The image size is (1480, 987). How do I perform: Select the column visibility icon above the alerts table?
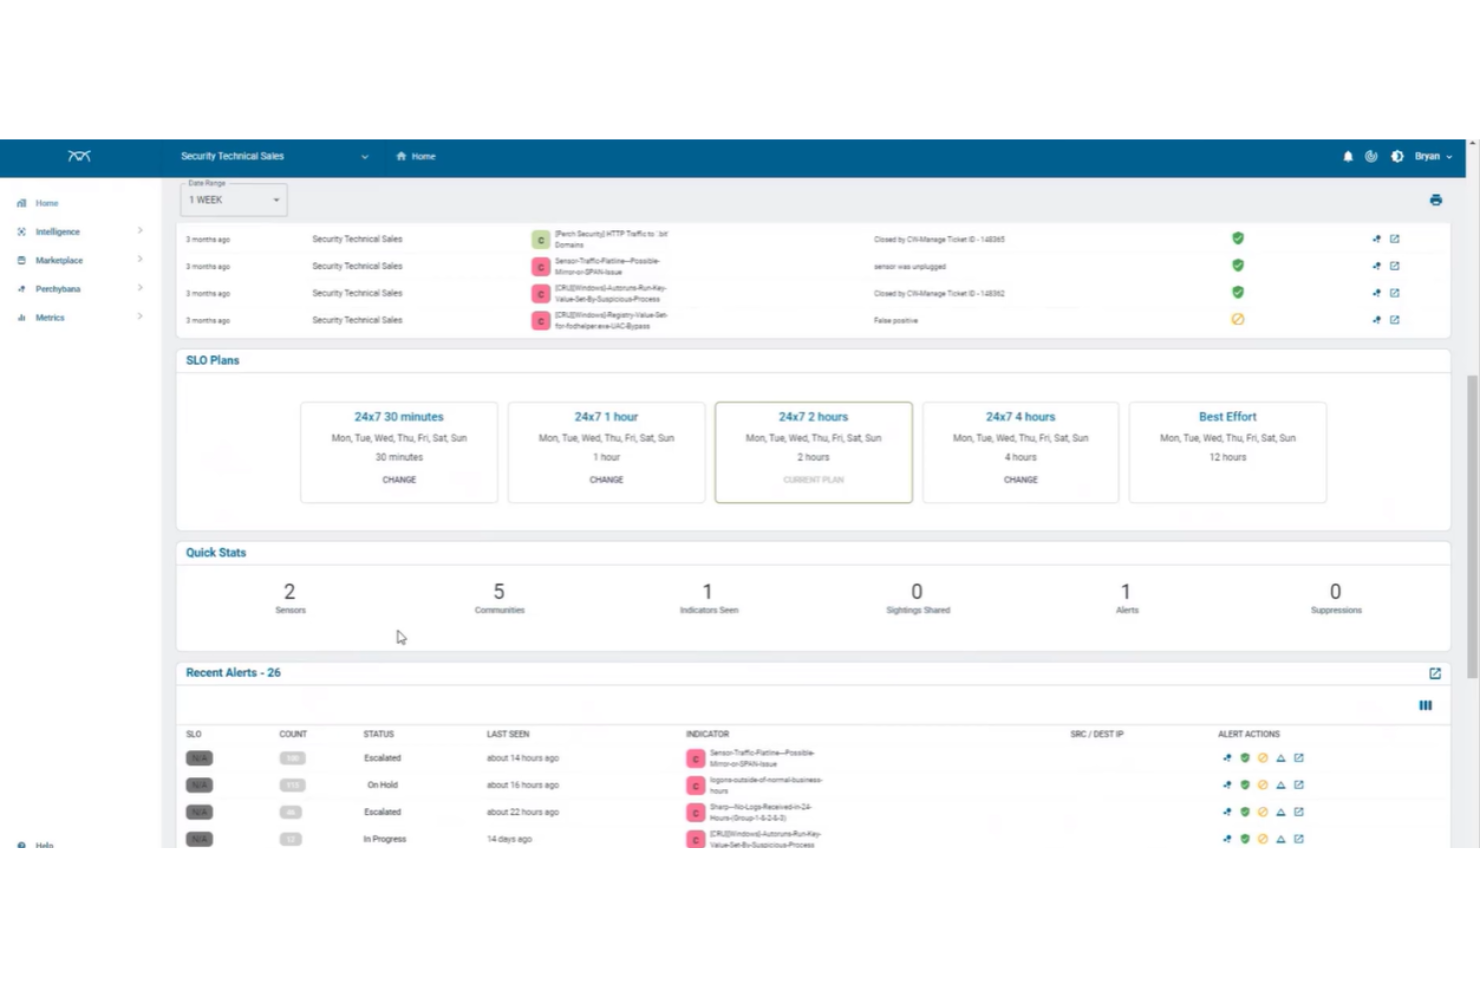[1425, 705]
